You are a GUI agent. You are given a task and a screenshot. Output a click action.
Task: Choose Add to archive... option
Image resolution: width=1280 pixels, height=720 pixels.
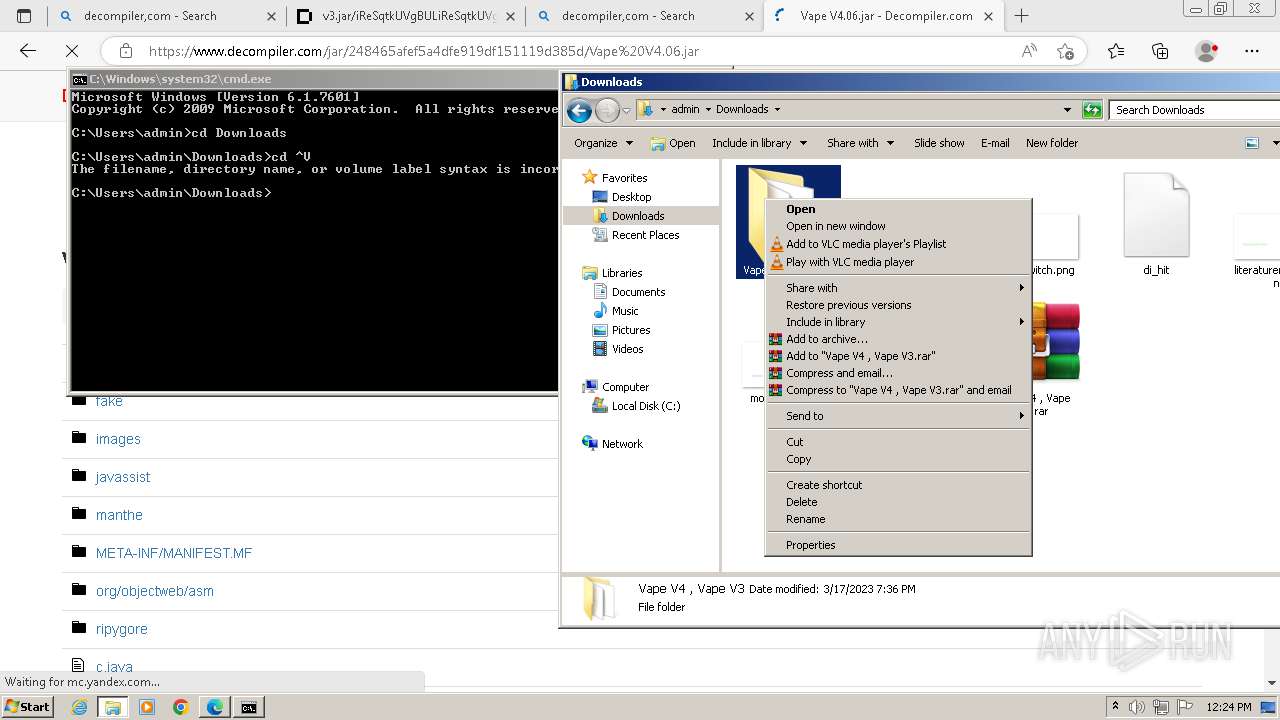[x=898, y=339]
